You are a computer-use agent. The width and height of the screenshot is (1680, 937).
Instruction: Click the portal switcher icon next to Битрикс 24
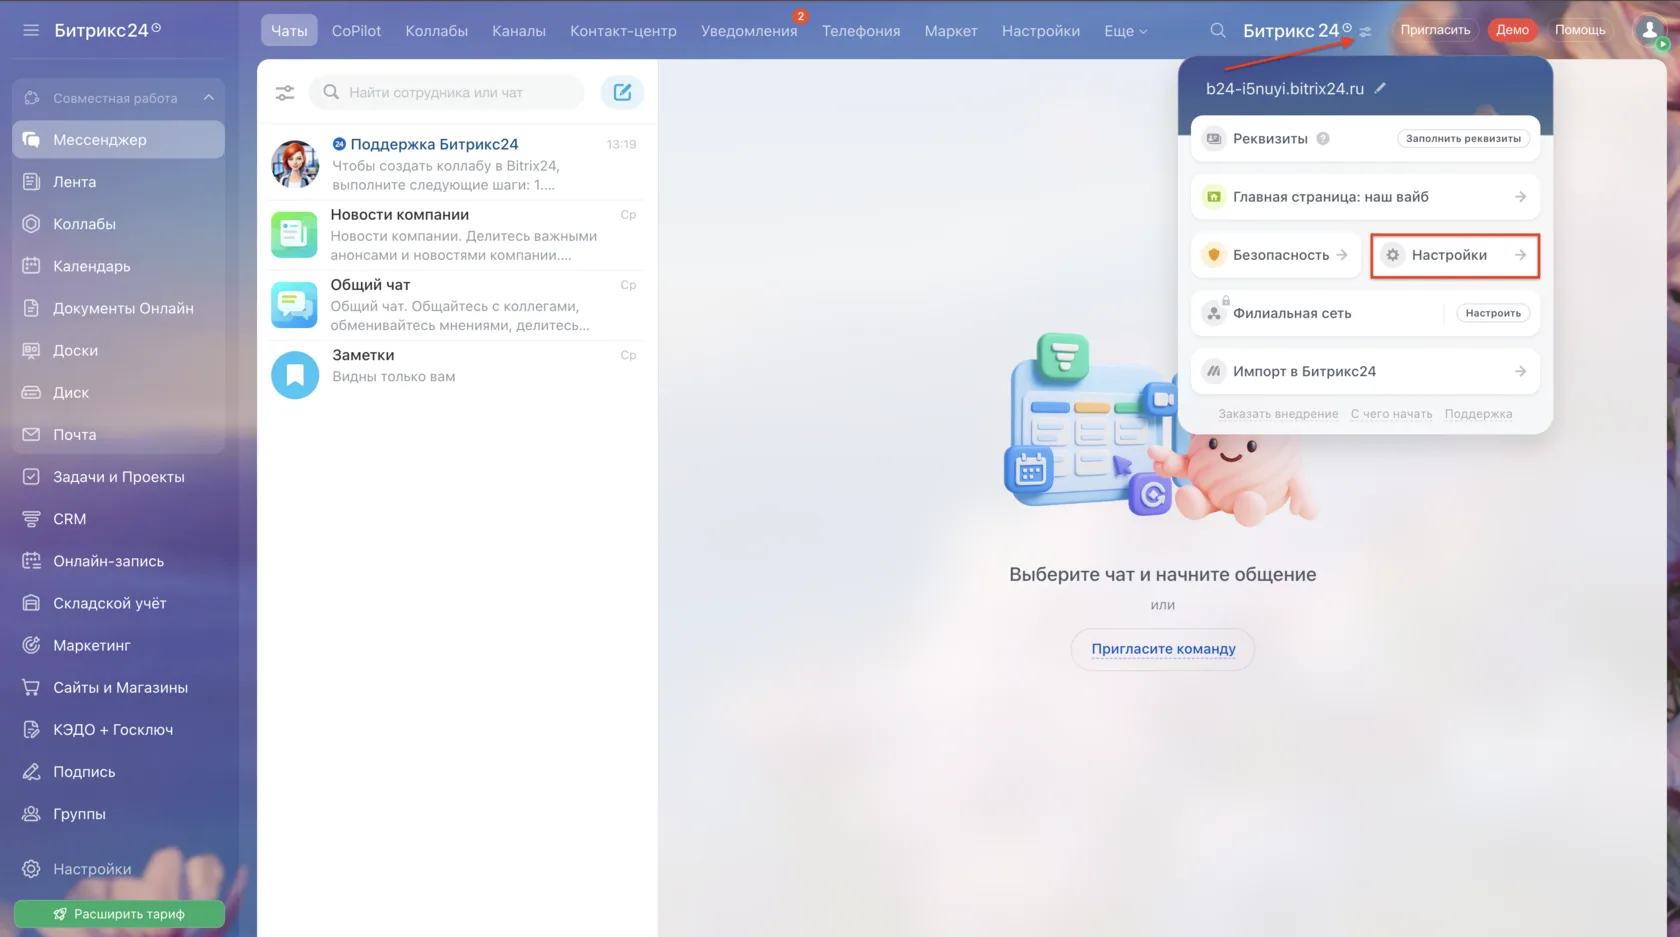(x=1365, y=32)
